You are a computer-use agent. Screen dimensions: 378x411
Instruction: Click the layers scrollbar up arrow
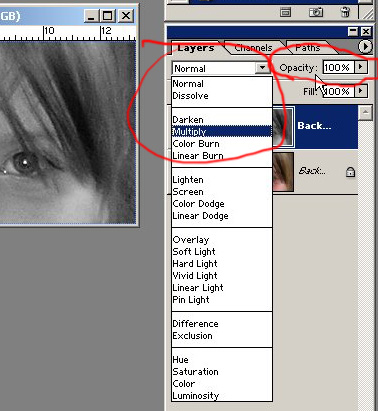click(365, 113)
